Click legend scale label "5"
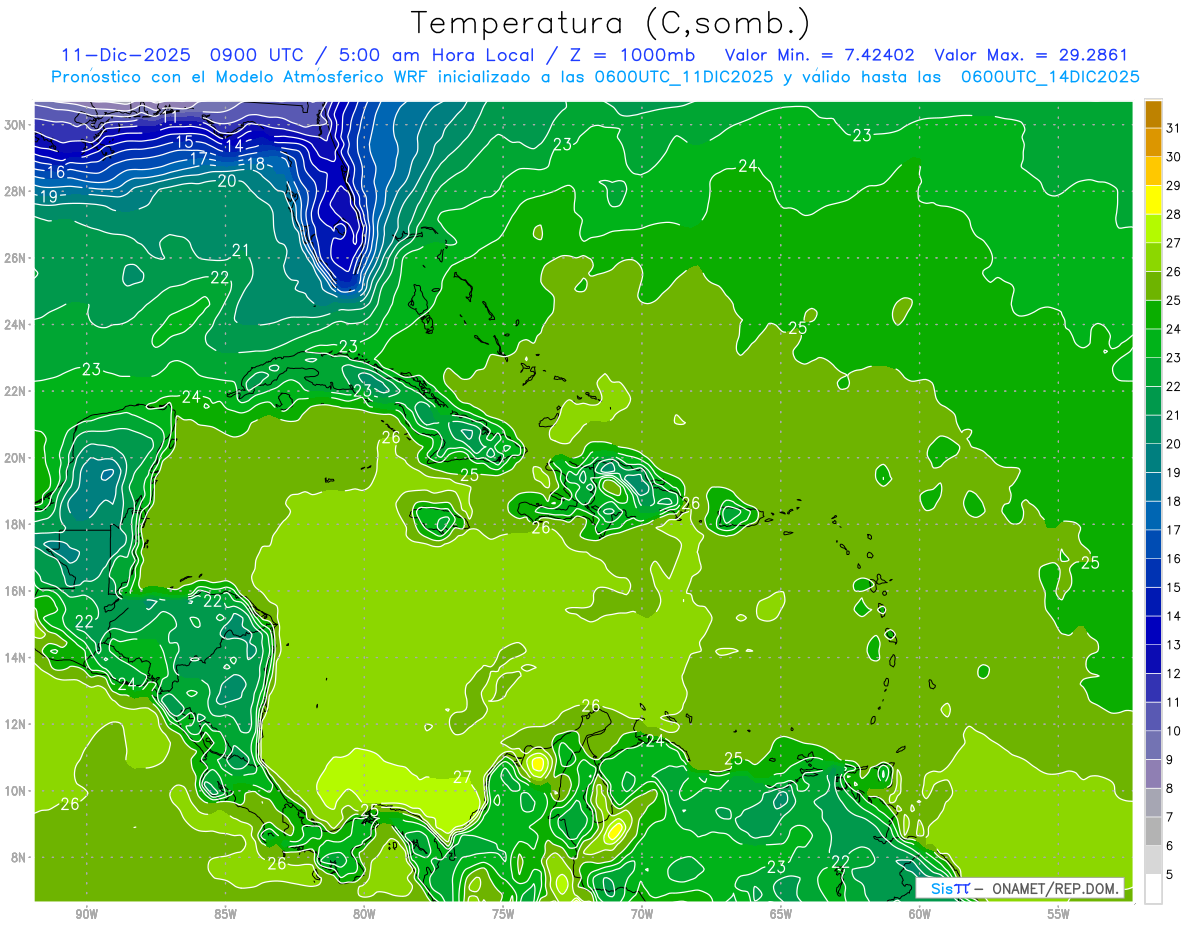The height and width of the screenshot is (927, 1200). 1171,875
